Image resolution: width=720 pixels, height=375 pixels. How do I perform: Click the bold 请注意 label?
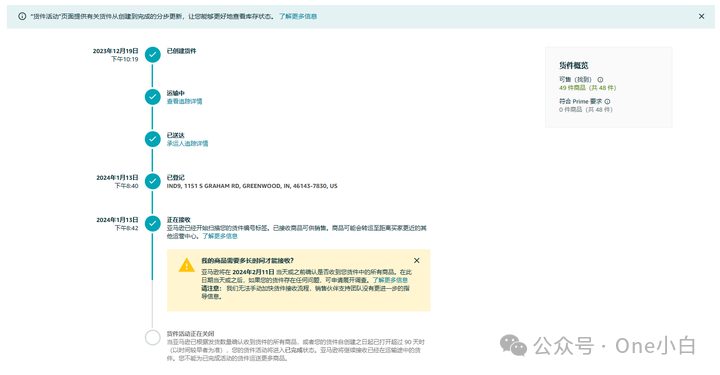[211, 288]
